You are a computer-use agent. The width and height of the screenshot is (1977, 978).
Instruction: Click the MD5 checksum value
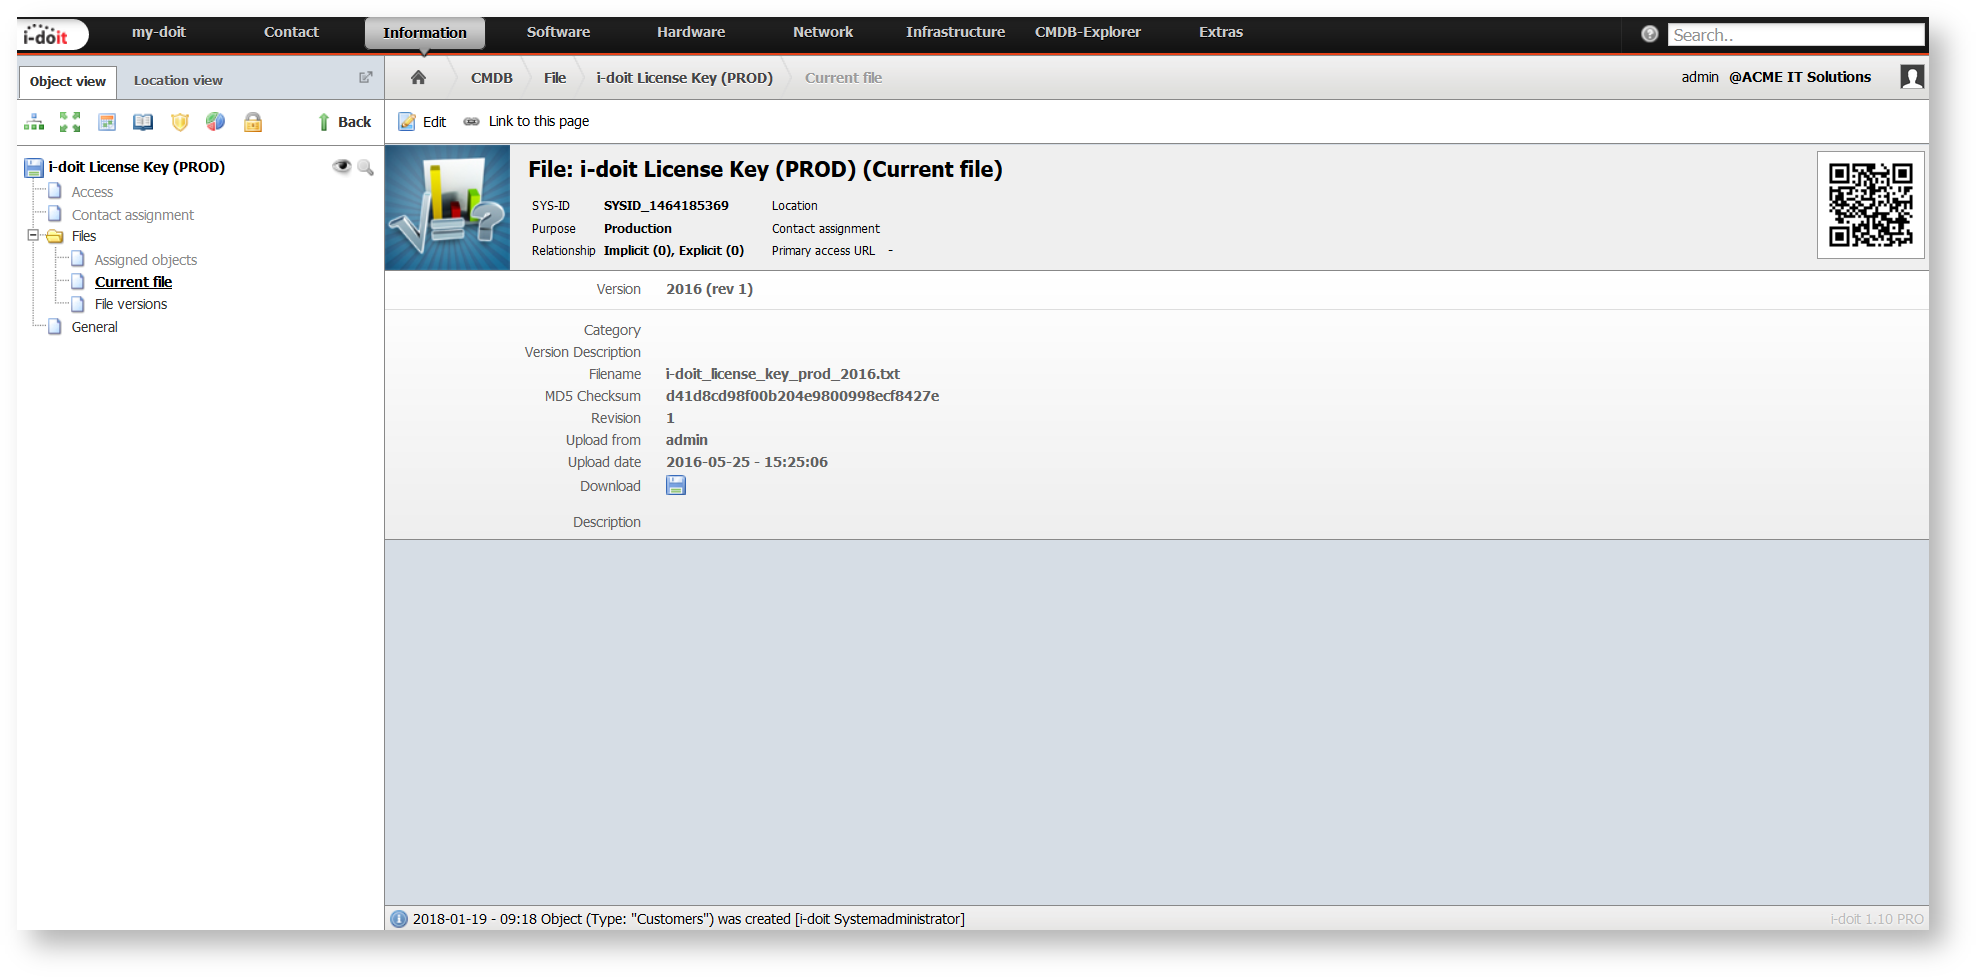point(803,396)
